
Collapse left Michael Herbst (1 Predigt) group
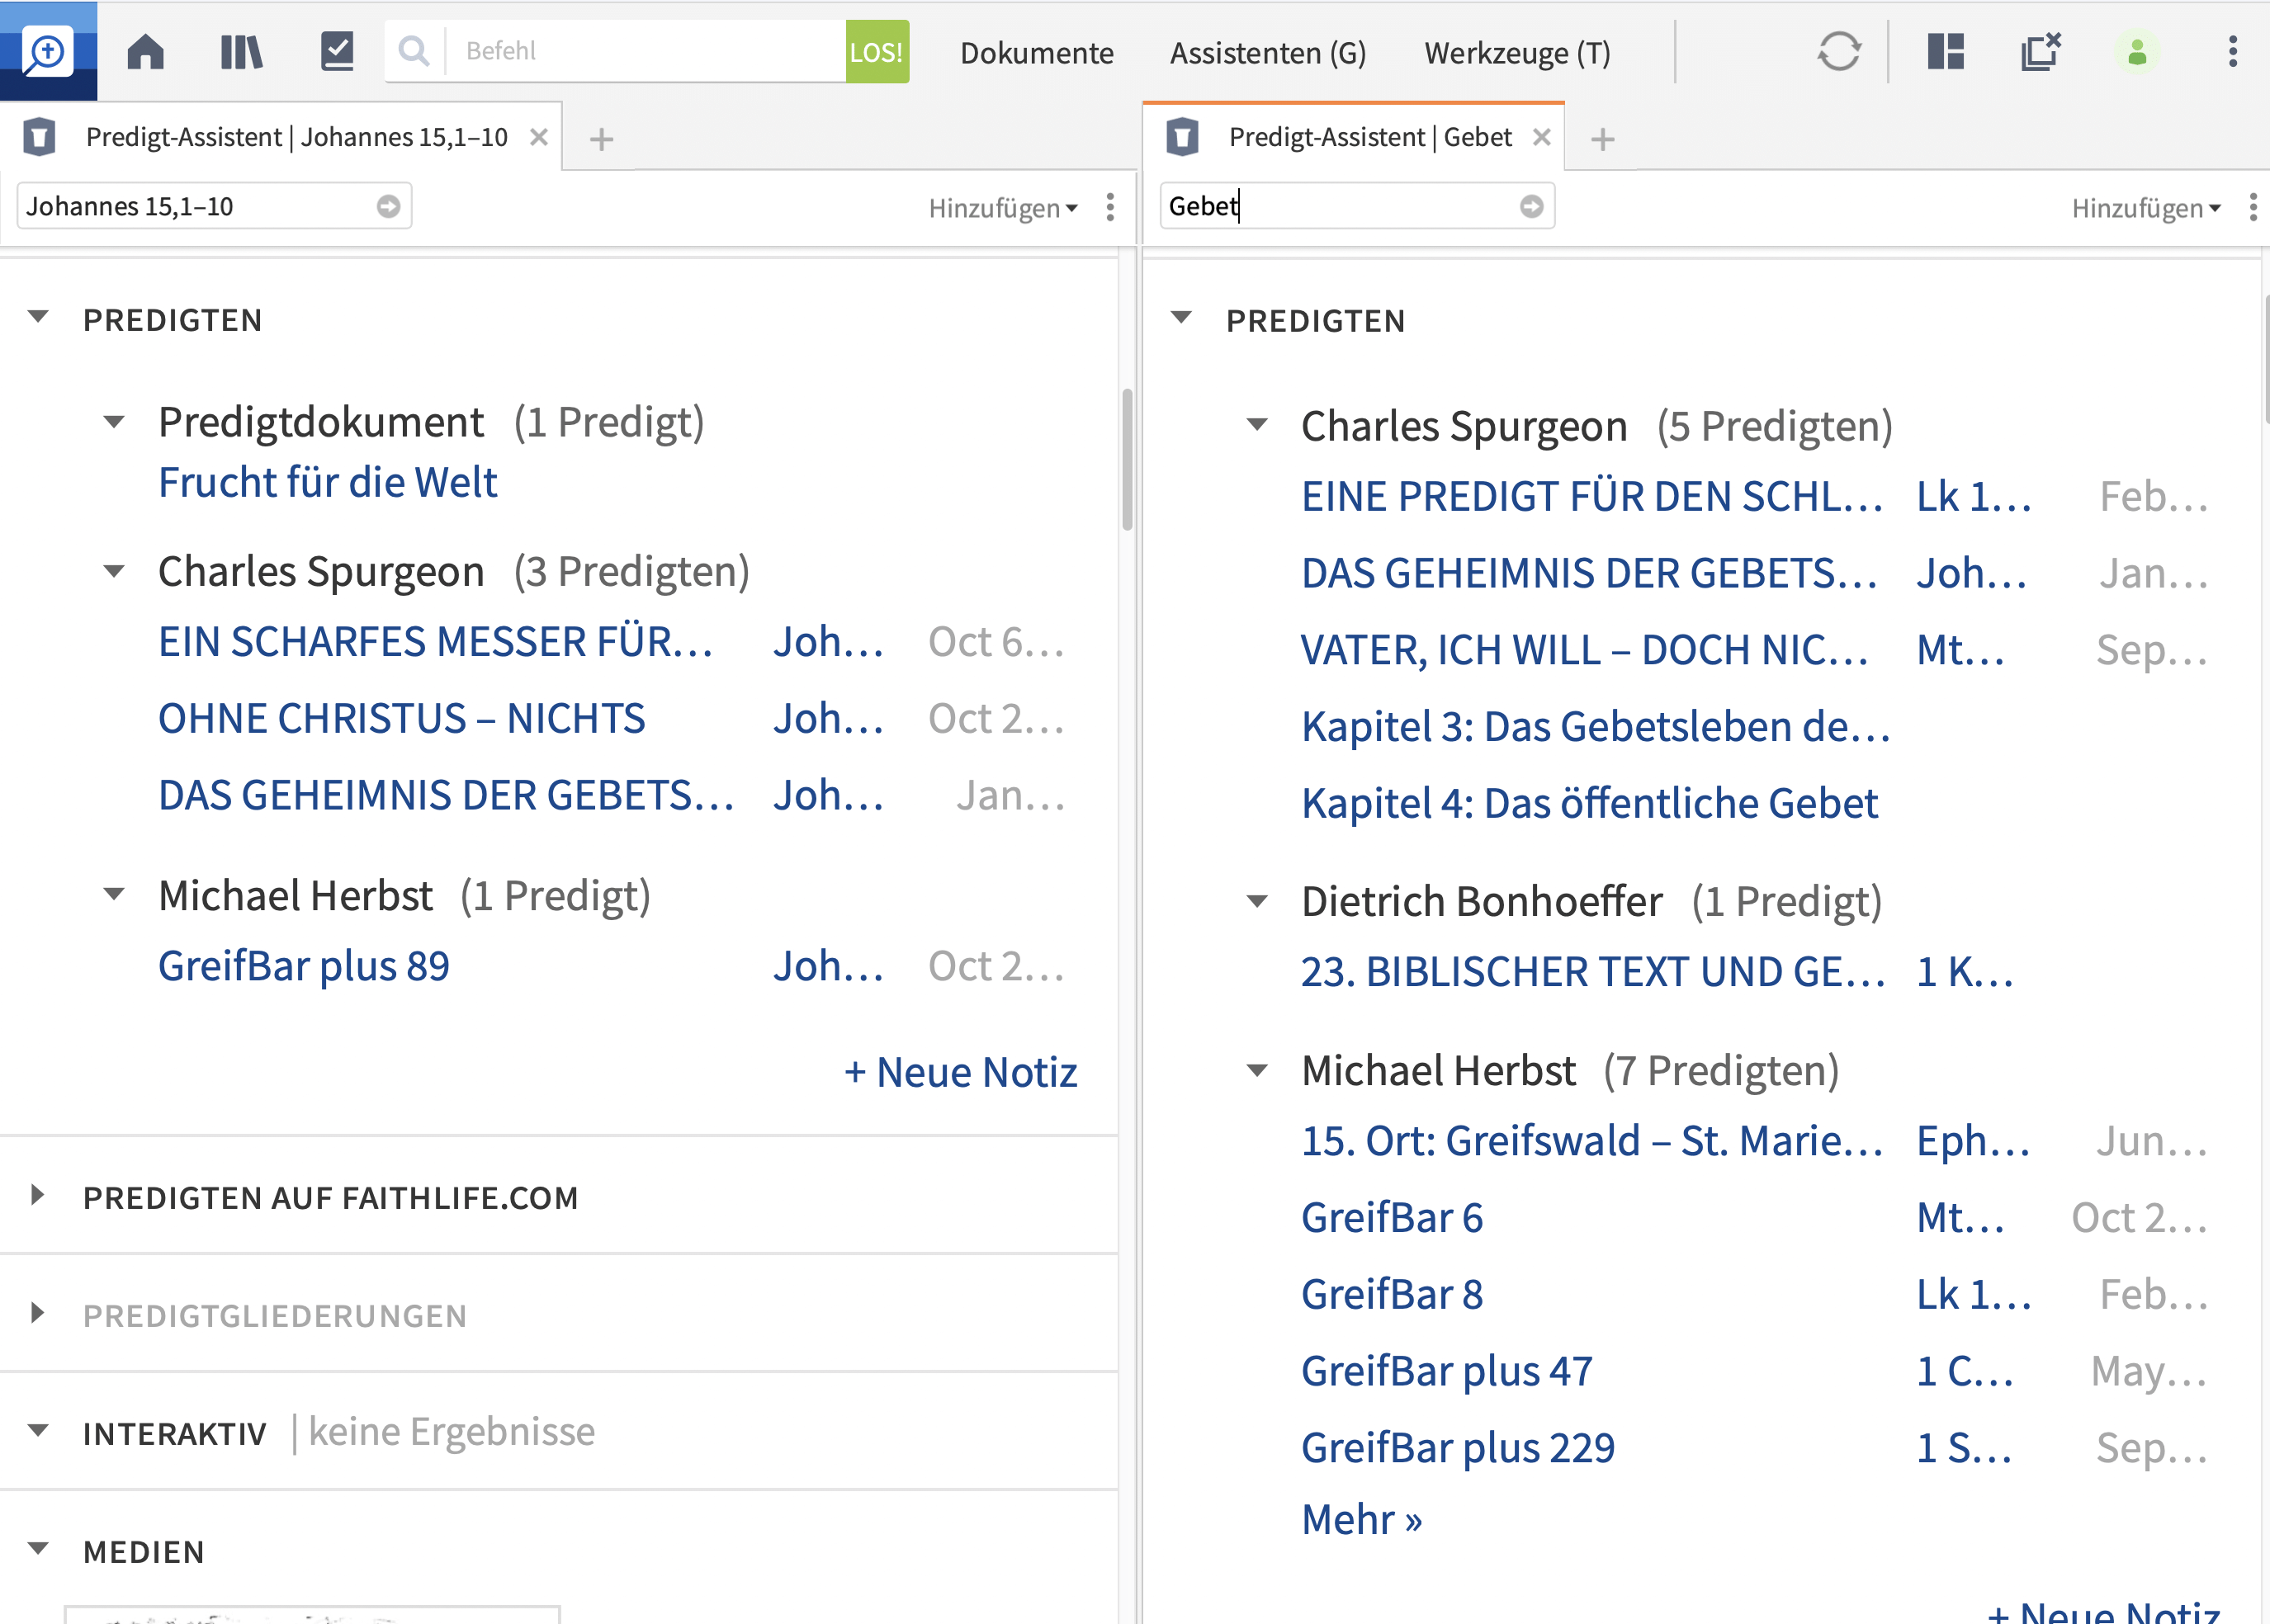[x=114, y=894]
